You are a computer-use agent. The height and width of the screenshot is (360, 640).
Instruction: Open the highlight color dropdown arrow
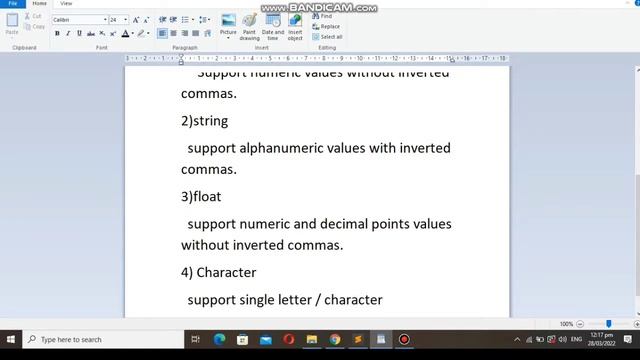pos(148,33)
